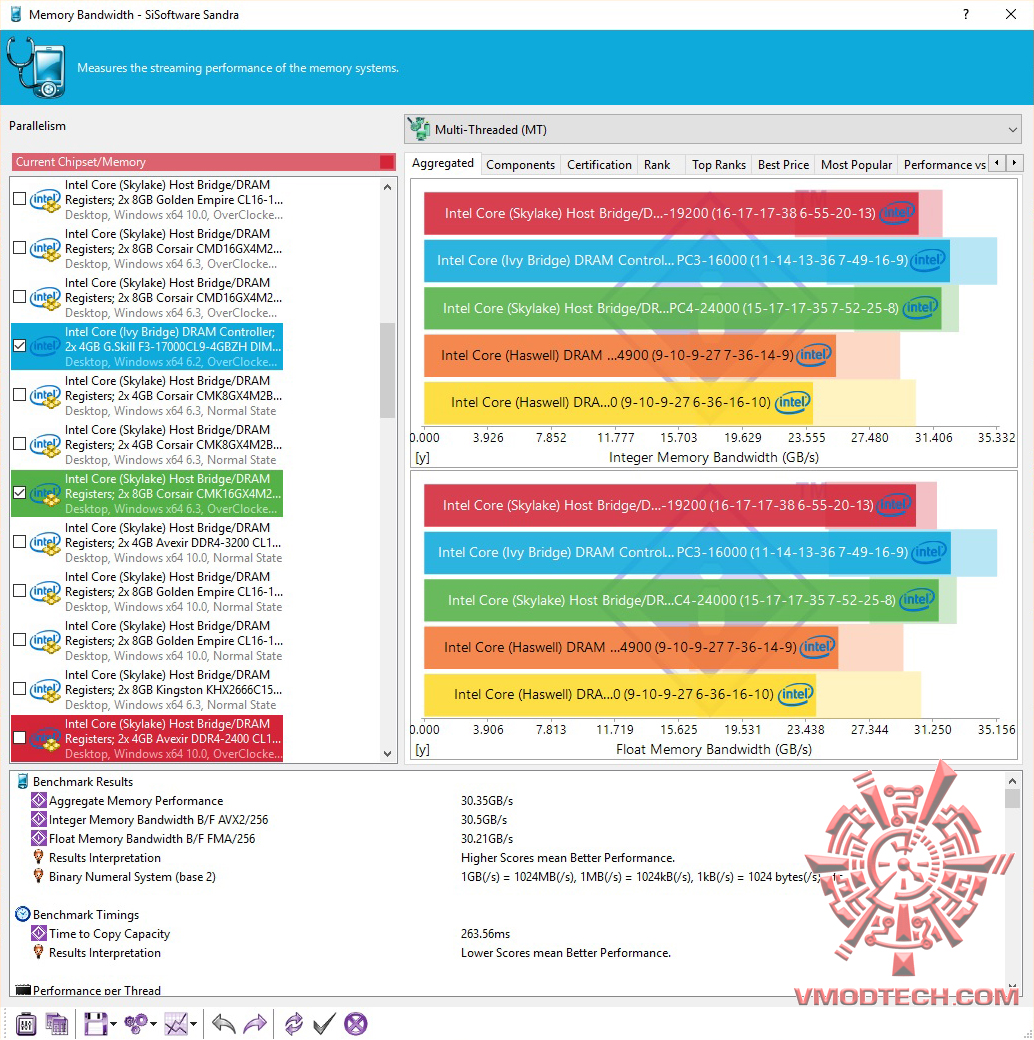Click the copy results tables icon
1034x1040 pixels.
(x=56, y=1024)
